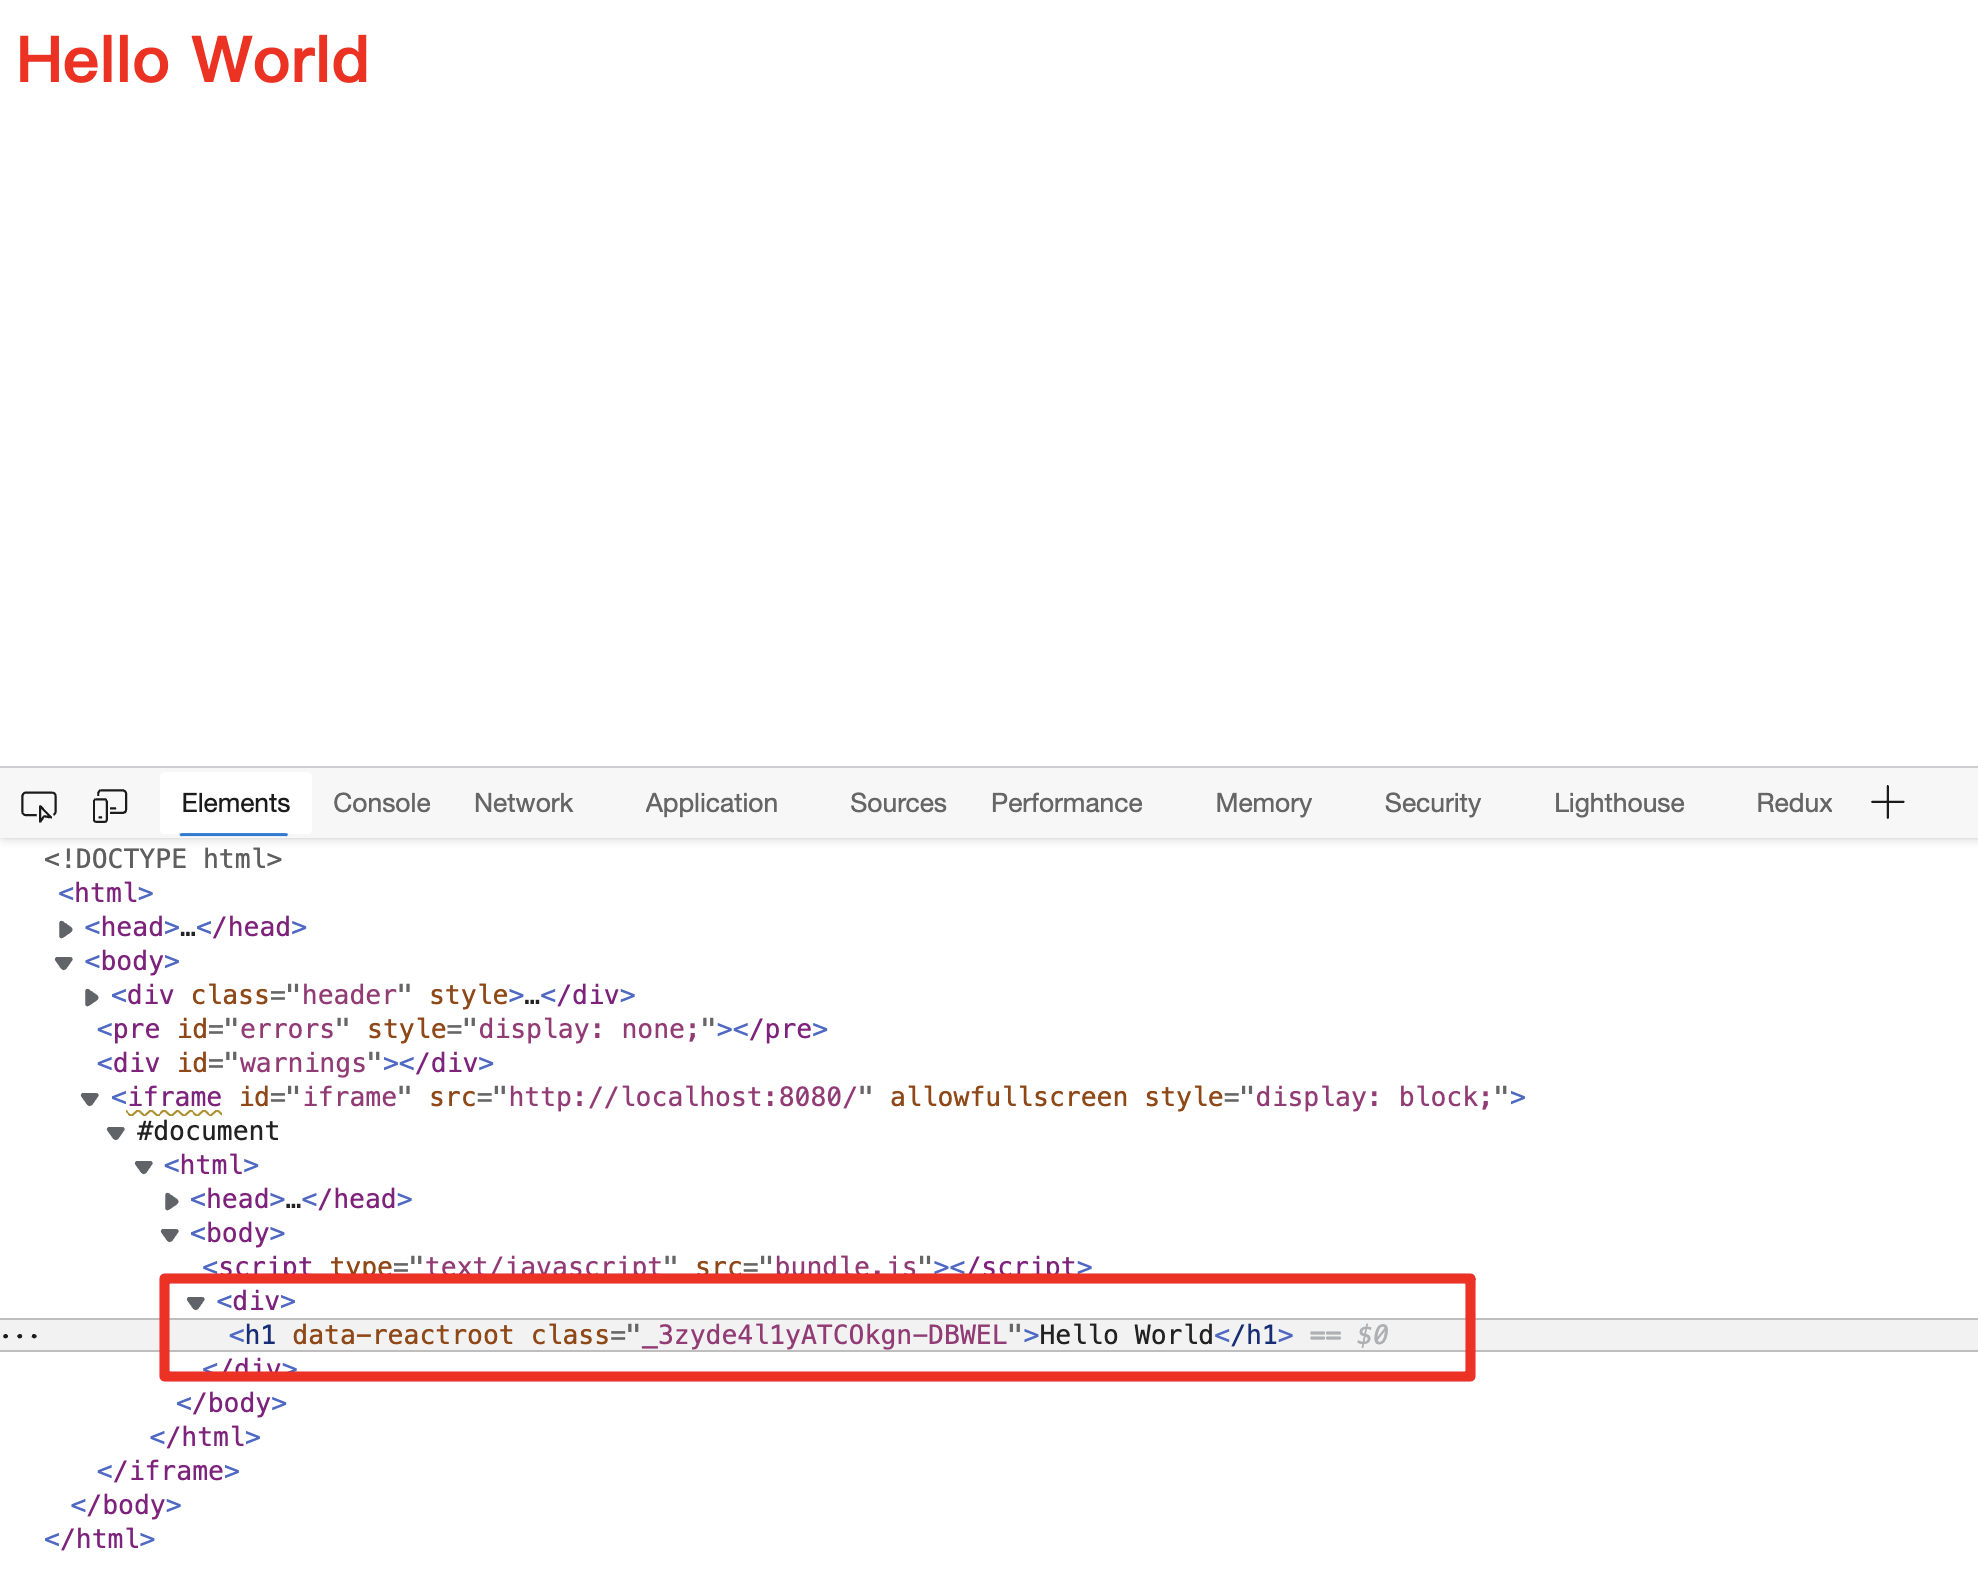The height and width of the screenshot is (1584, 1978).
Task: Collapse the iframe element node
Action: click(x=90, y=1099)
